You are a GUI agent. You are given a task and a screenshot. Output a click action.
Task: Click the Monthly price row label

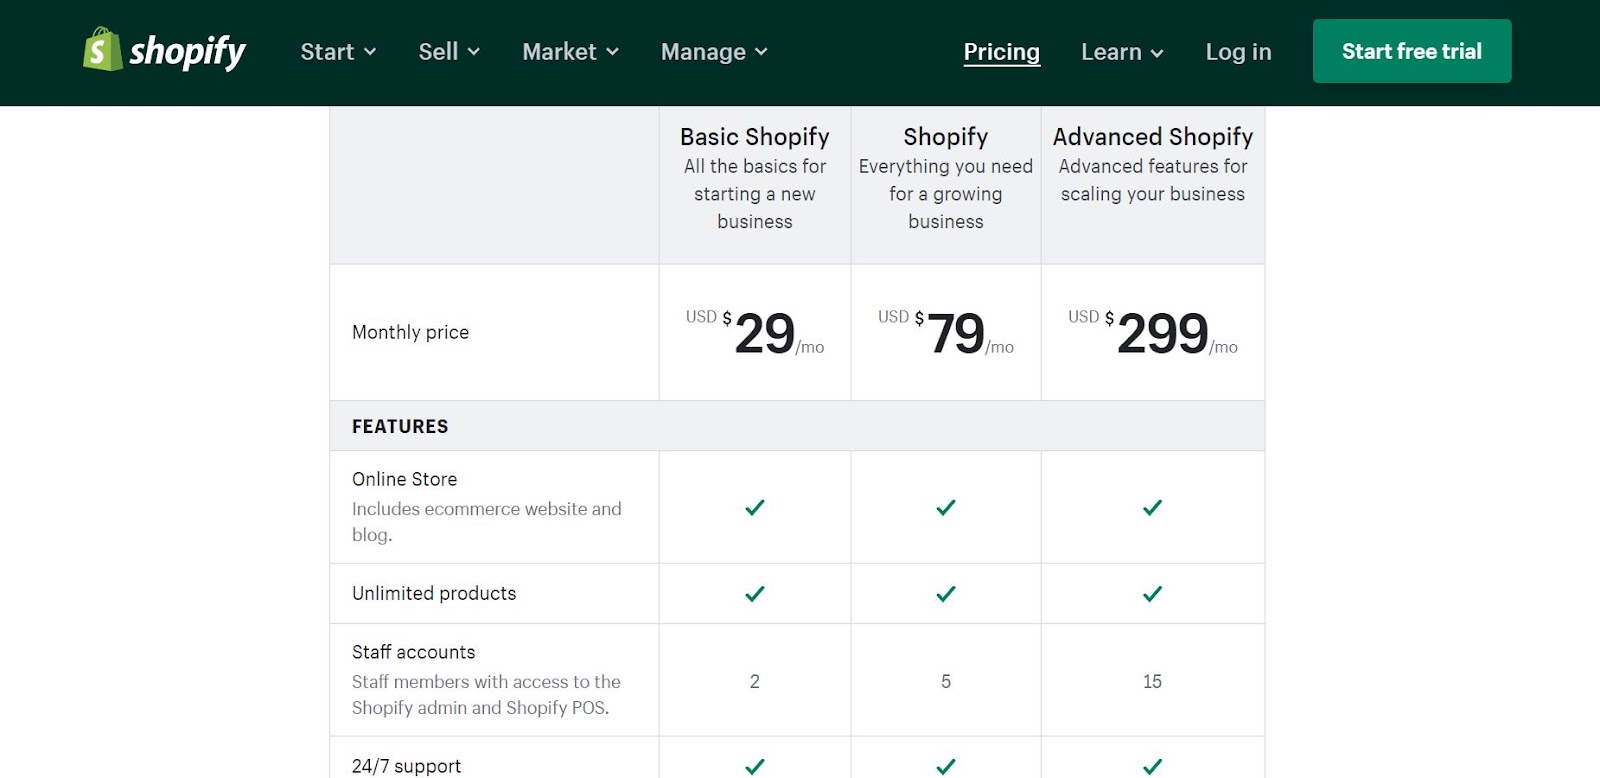click(410, 332)
